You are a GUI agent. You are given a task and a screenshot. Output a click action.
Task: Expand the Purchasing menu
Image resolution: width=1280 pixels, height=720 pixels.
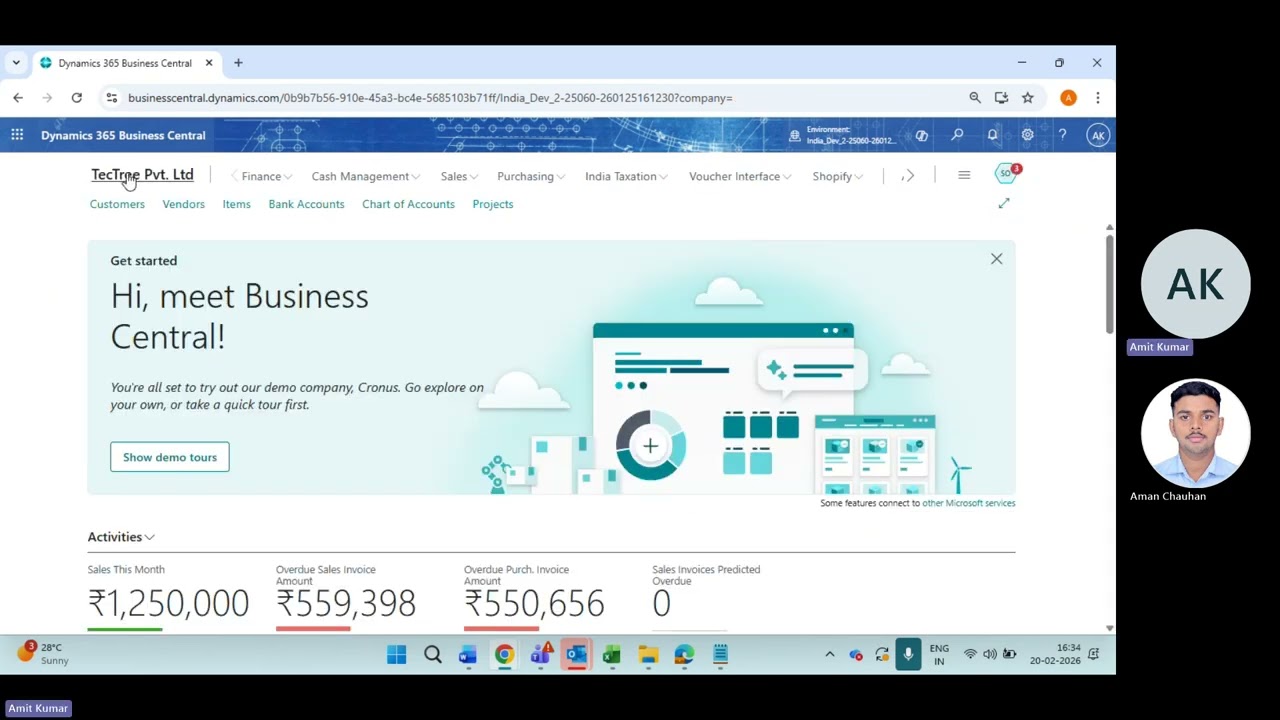pyautogui.click(x=531, y=176)
